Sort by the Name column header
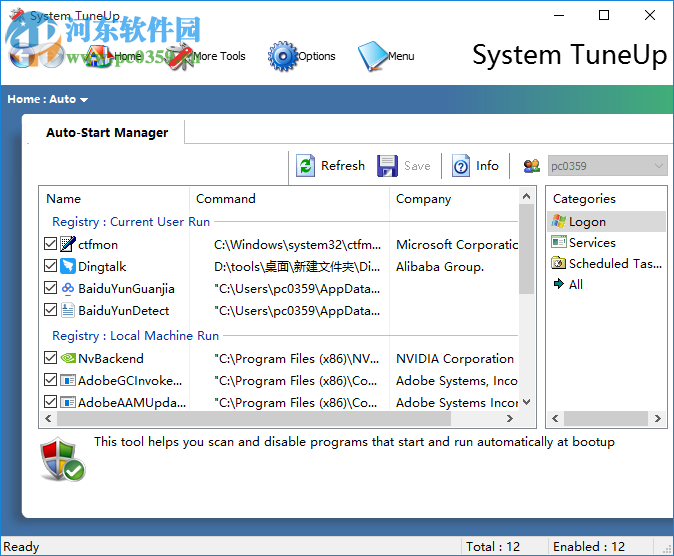The image size is (674, 556). point(114,199)
